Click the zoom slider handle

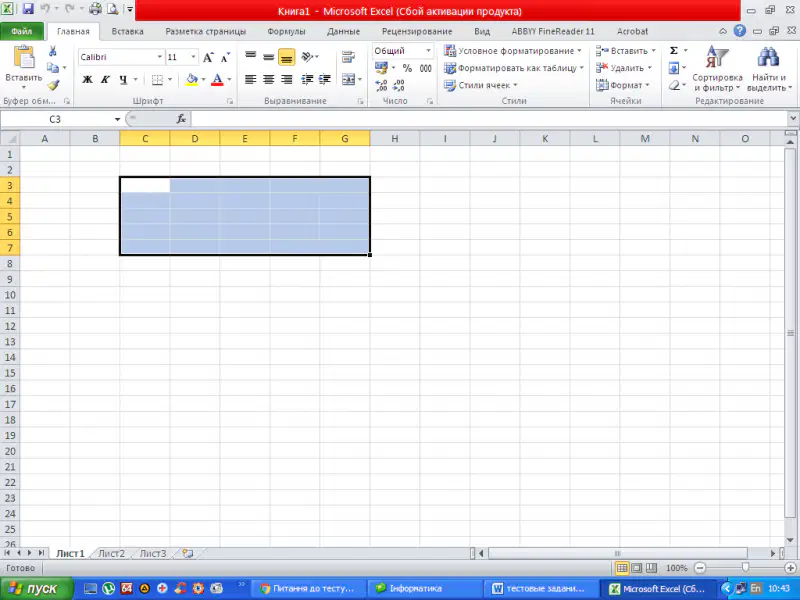(745, 568)
